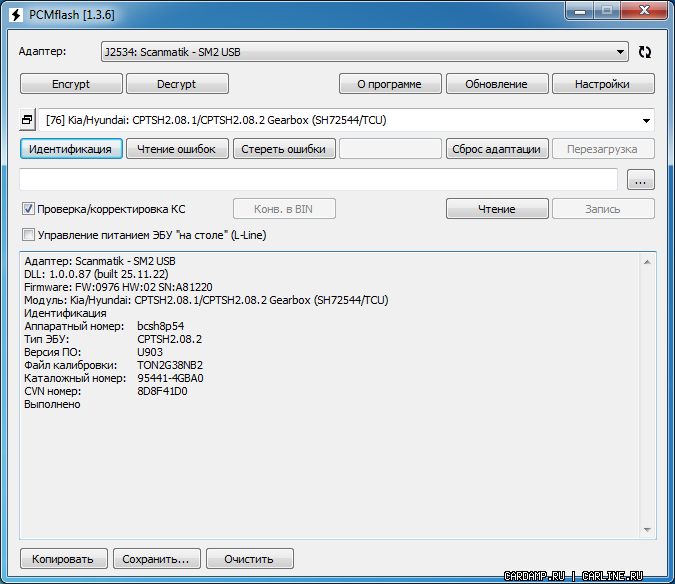675x584 pixels.
Task: Open the Настройки settings
Action: pos(603,84)
